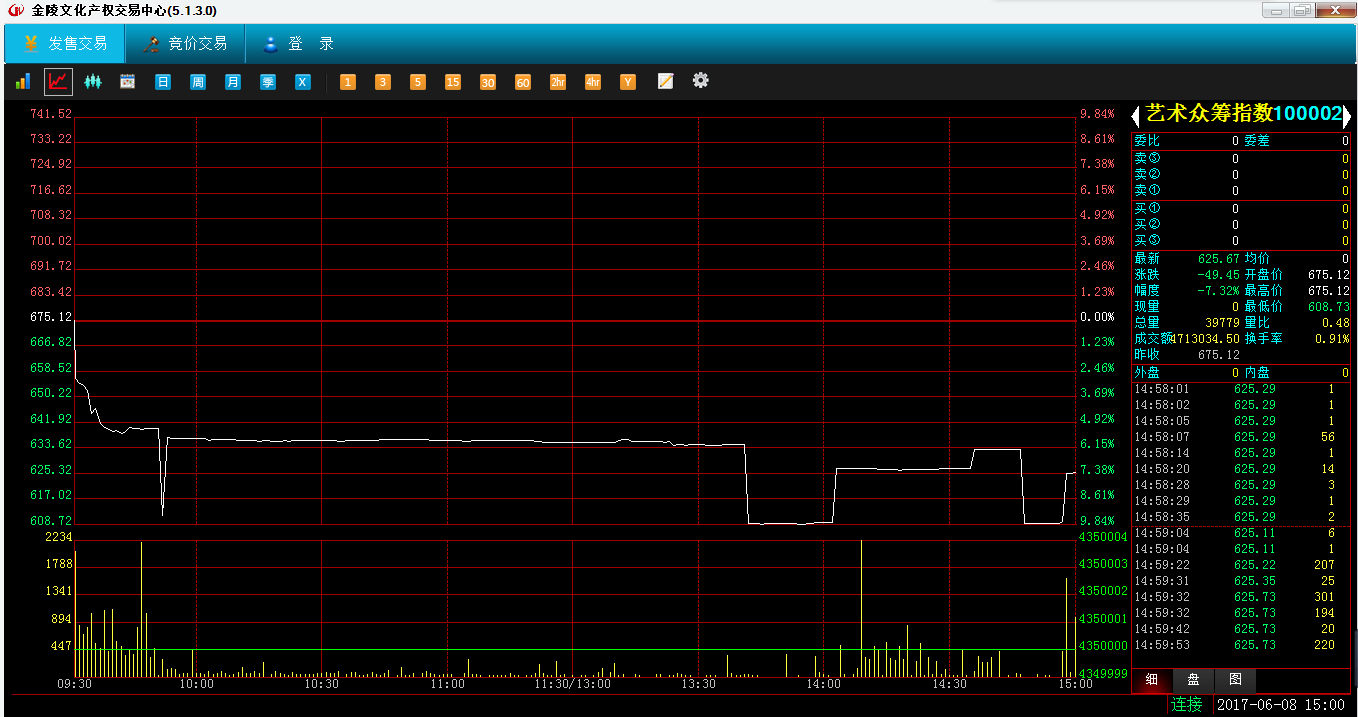Click the lowest price 608.73 value
Viewport: 1358px width, 717px height.
pos(1329,306)
